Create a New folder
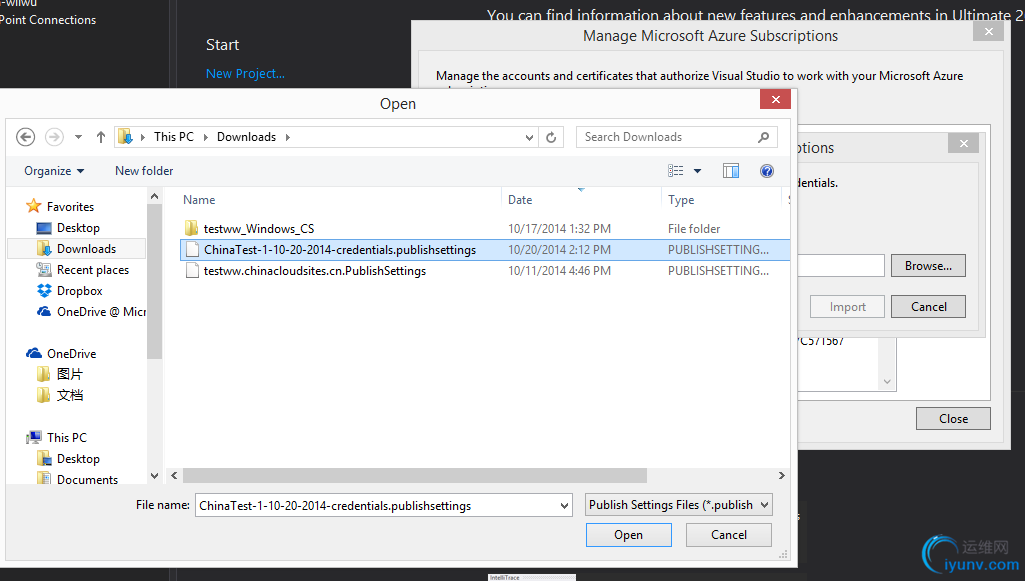Viewport: 1025px width, 581px height. click(144, 171)
